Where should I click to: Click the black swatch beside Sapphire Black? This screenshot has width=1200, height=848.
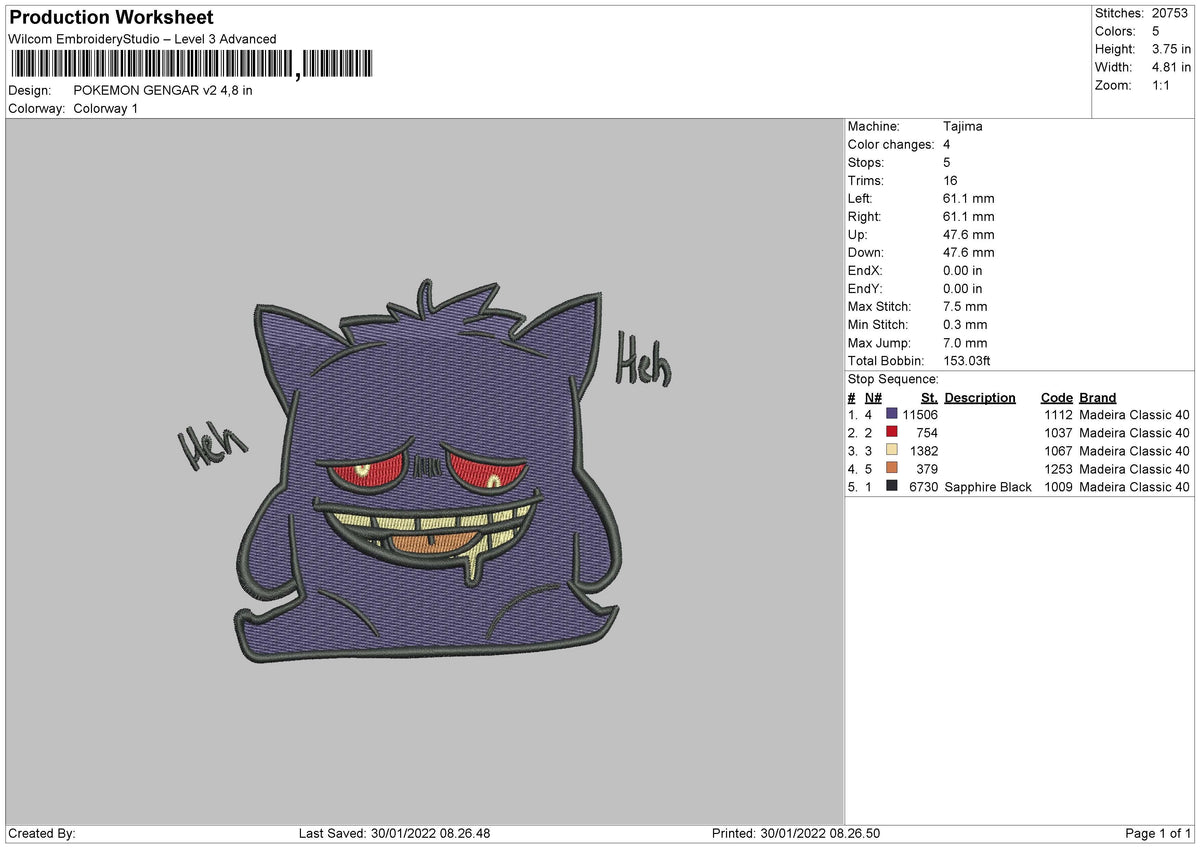click(892, 486)
